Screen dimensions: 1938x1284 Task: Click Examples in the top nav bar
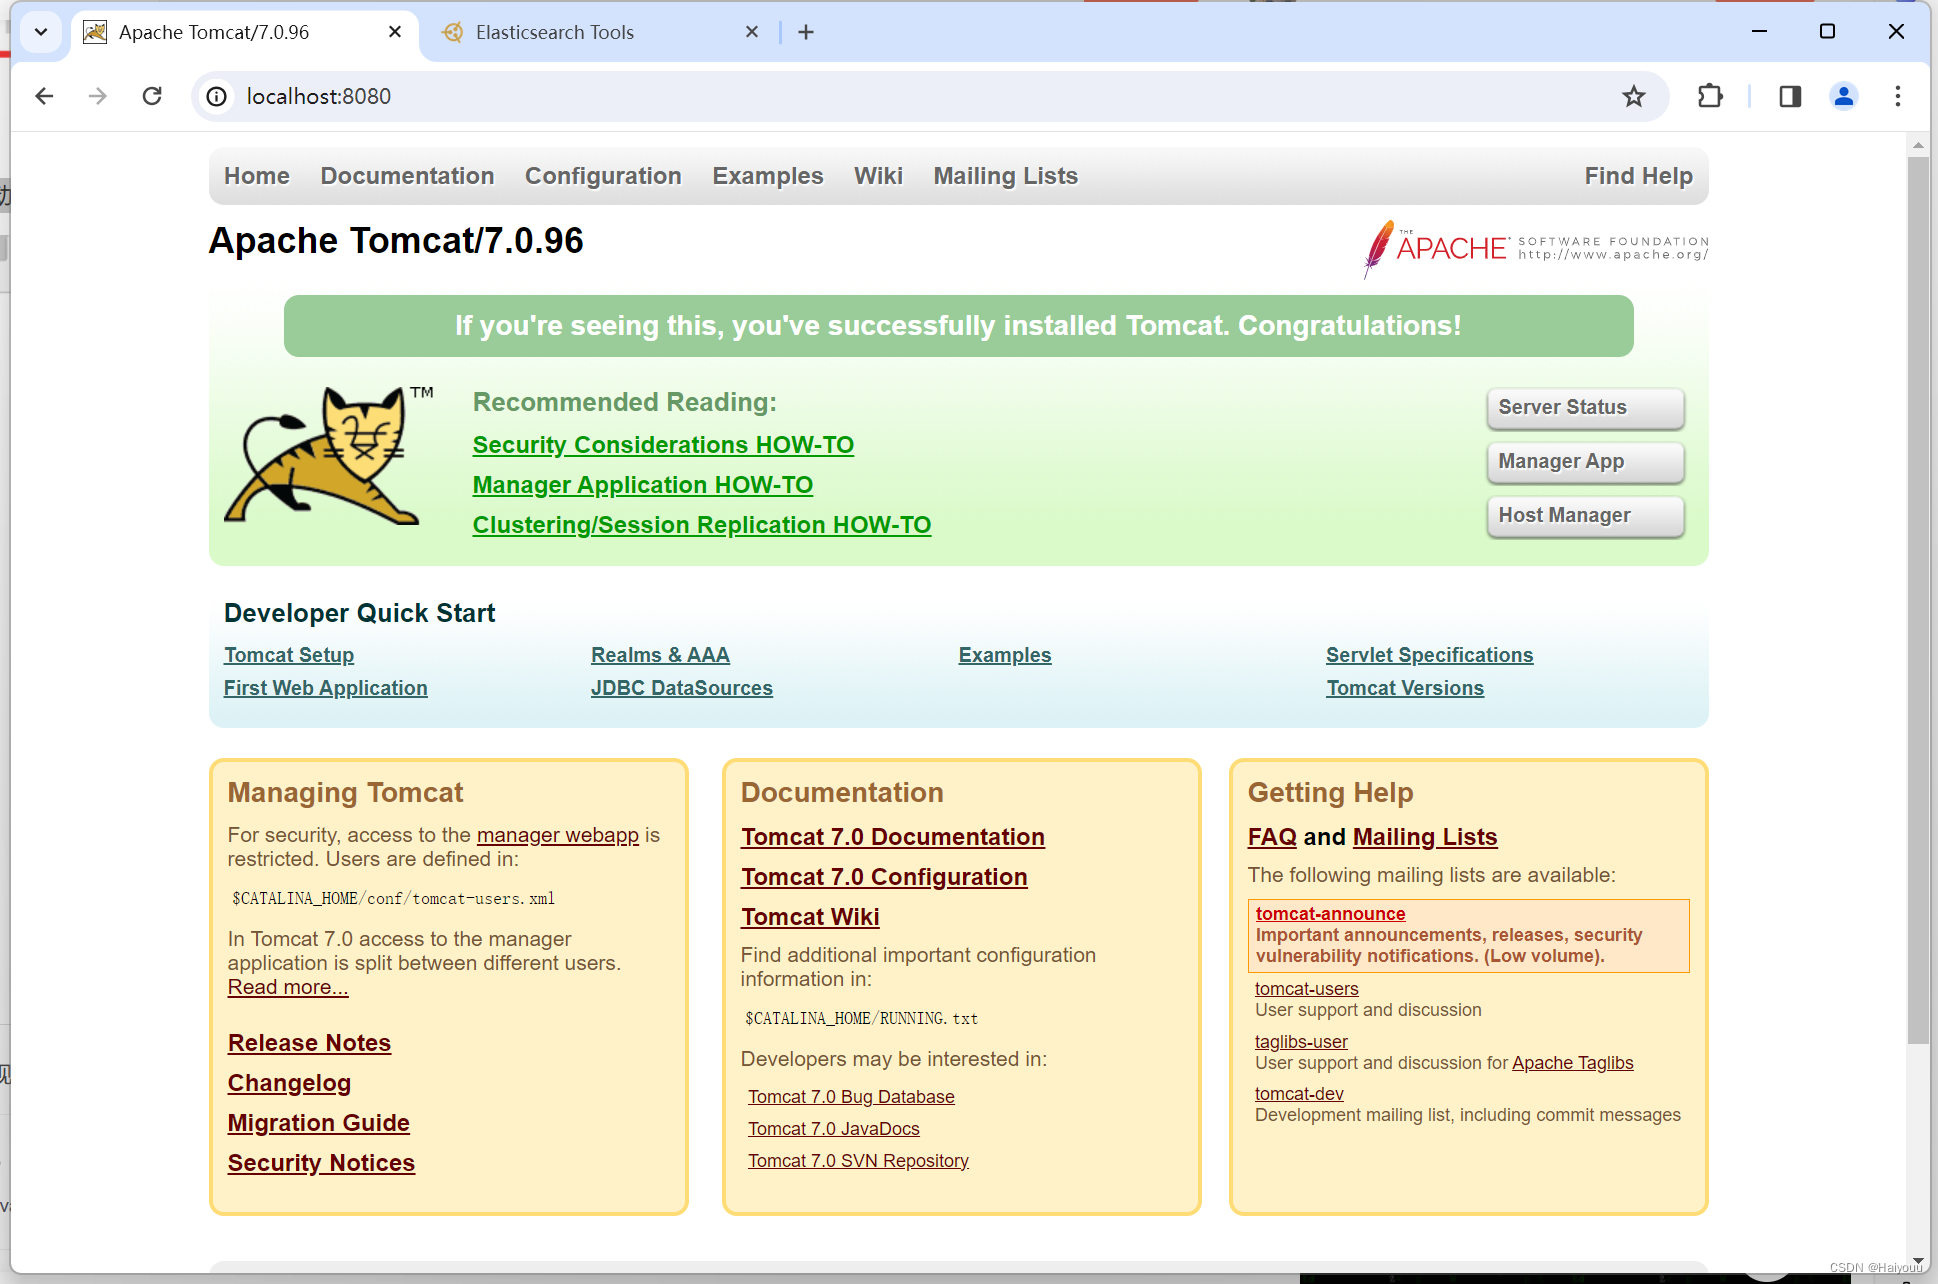[768, 176]
